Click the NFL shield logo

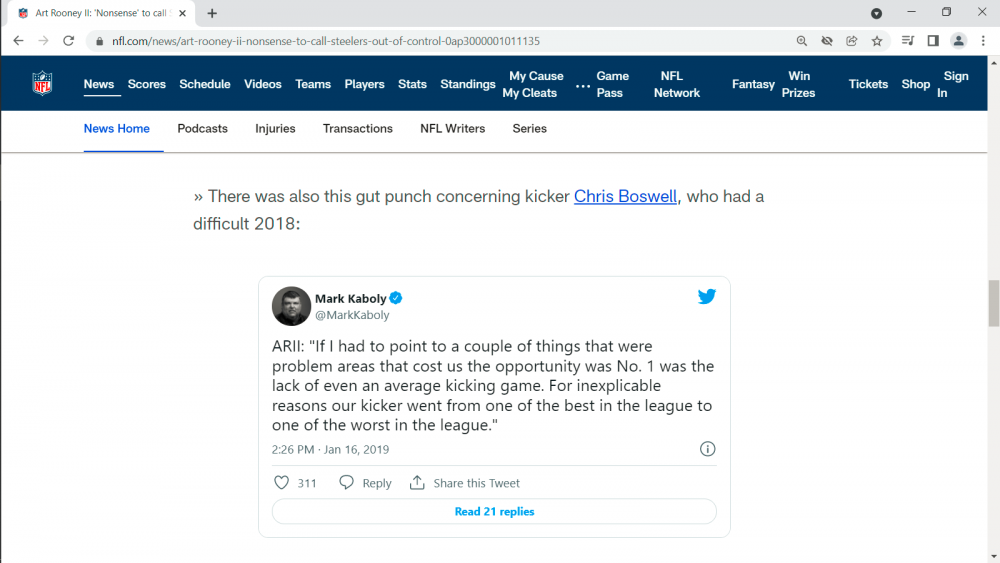coord(42,83)
